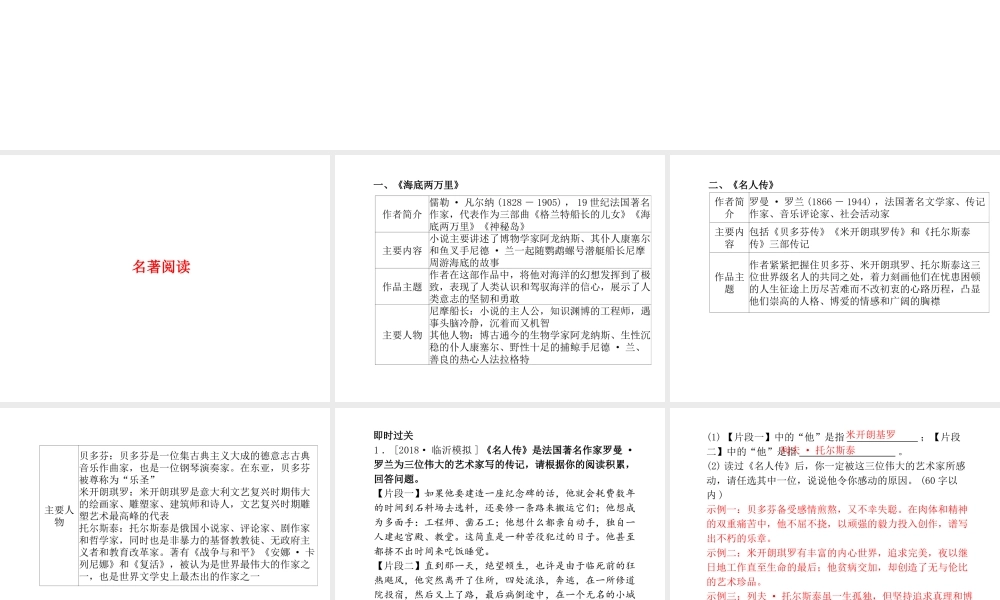Click the 罗曼·罗兰 author description cell

point(869,207)
